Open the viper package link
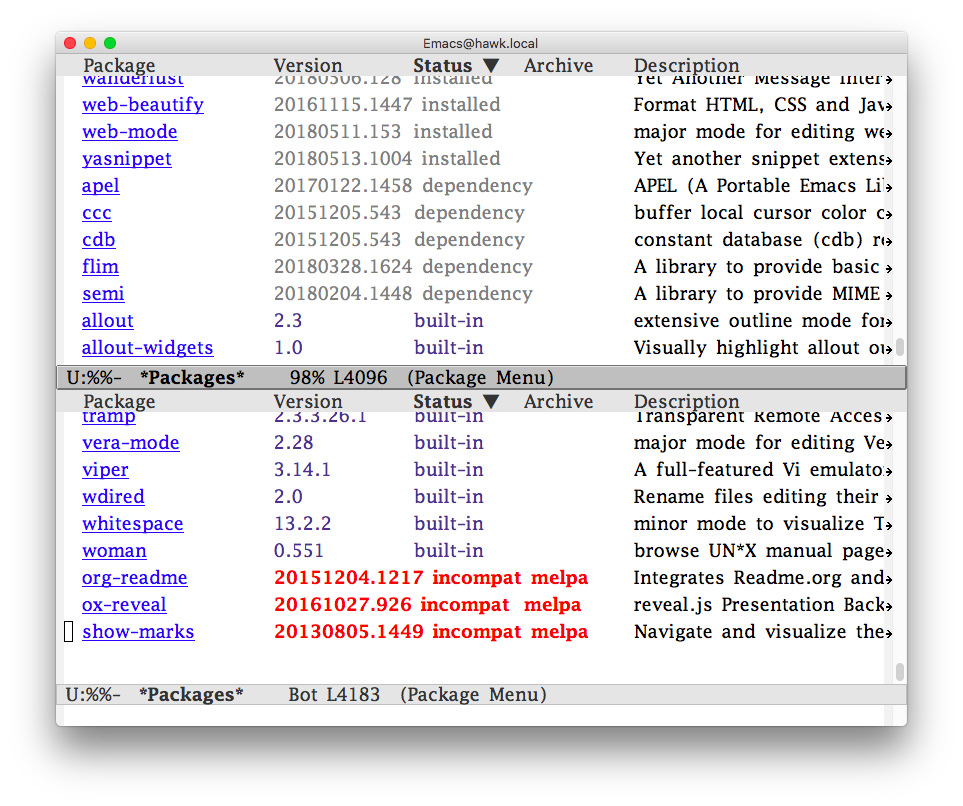 click(105, 469)
